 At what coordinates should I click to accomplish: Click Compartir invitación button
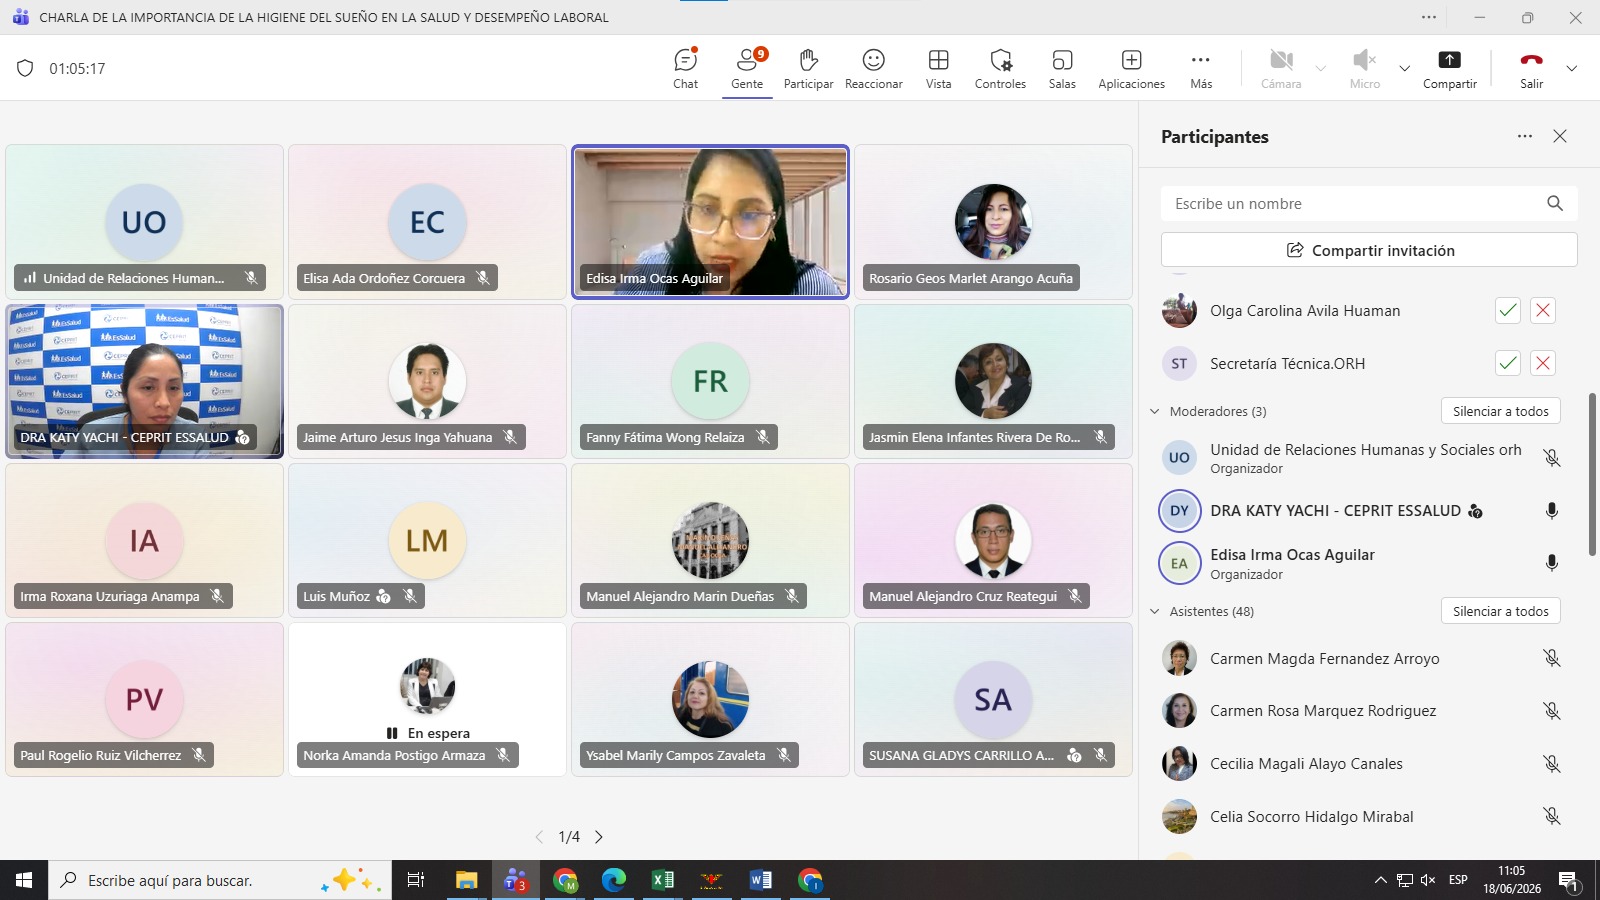(x=1369, y=250)
